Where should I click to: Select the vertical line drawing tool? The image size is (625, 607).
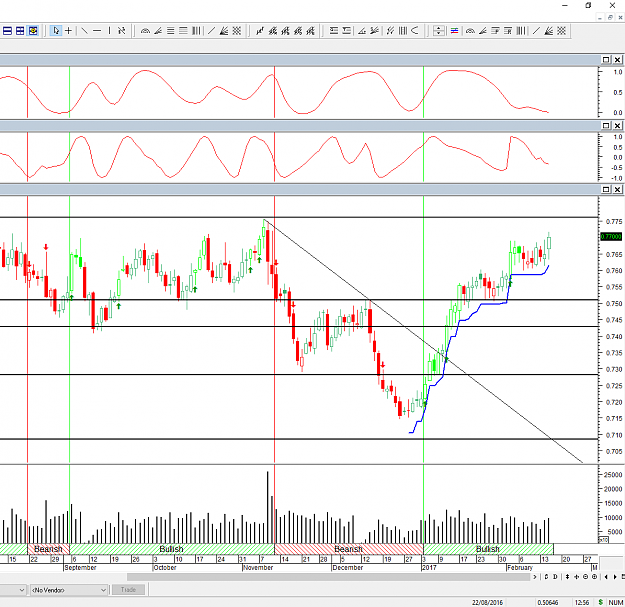click(109, 31)
